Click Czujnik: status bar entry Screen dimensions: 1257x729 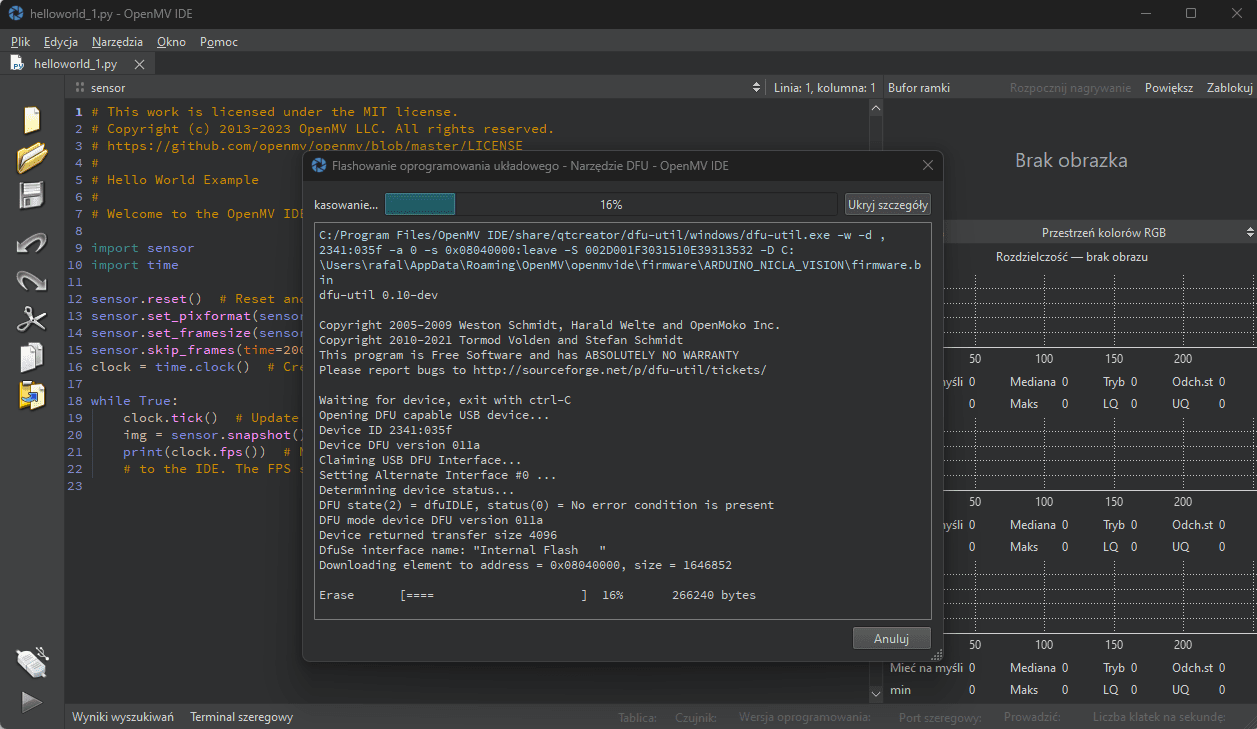tap(695, 717)
